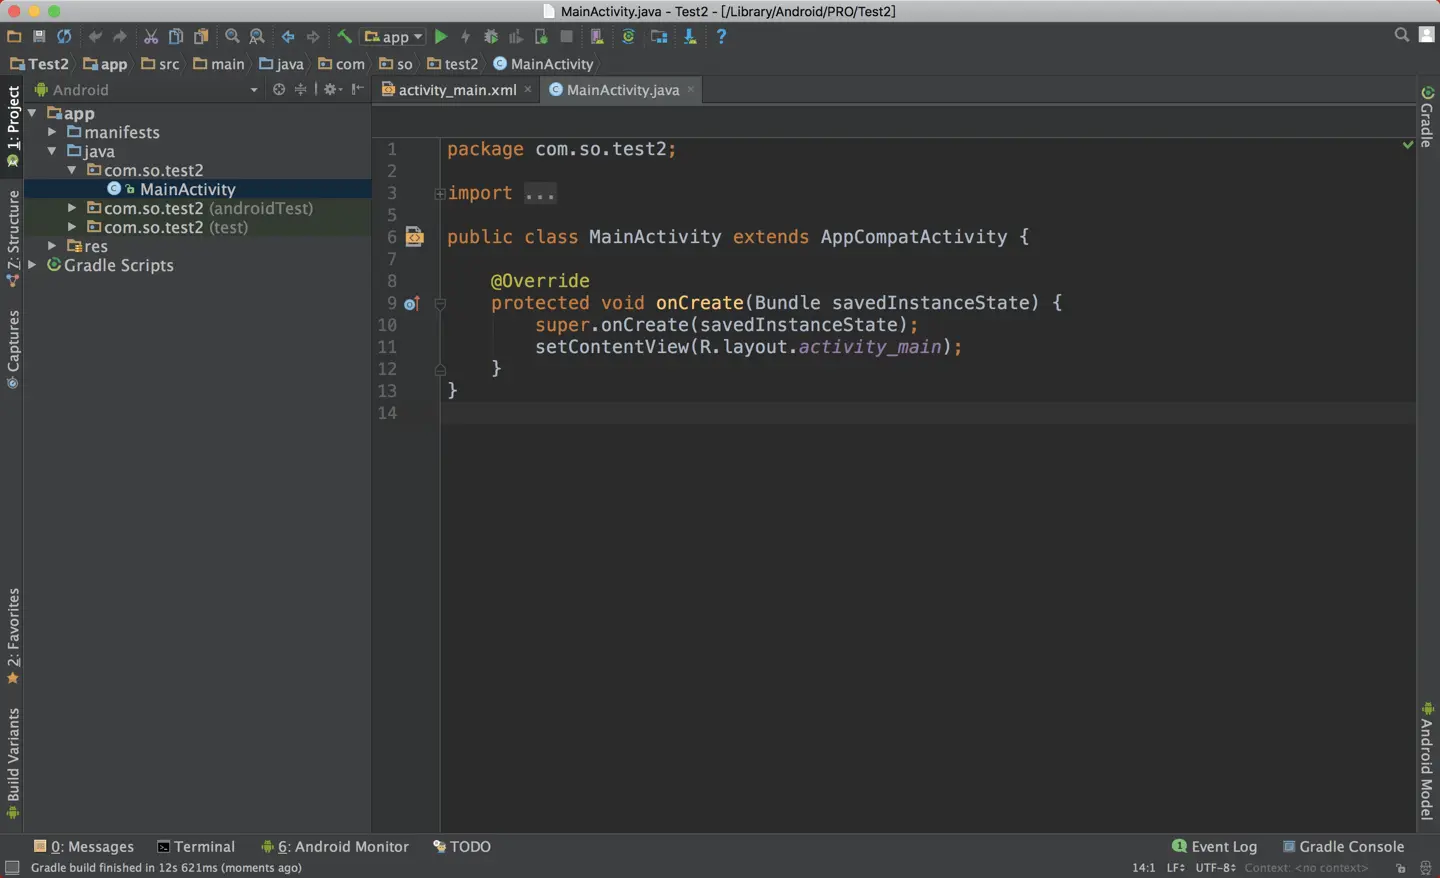Viewport: 1440px width, 878px height.
Task: Click the Cut scissors icon
Action: [x=151, y=37]
